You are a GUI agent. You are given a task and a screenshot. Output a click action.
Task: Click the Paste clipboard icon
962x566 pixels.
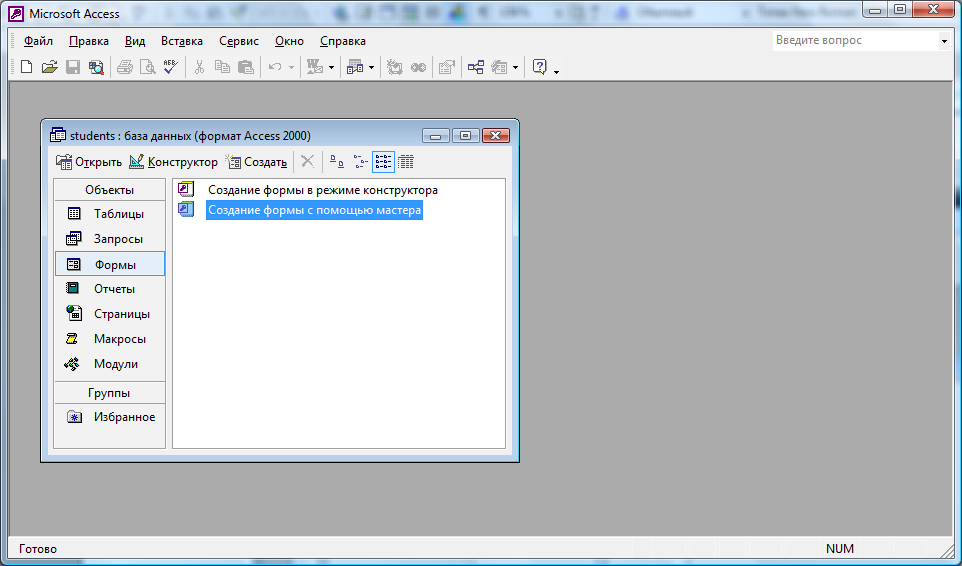(245, 67)
